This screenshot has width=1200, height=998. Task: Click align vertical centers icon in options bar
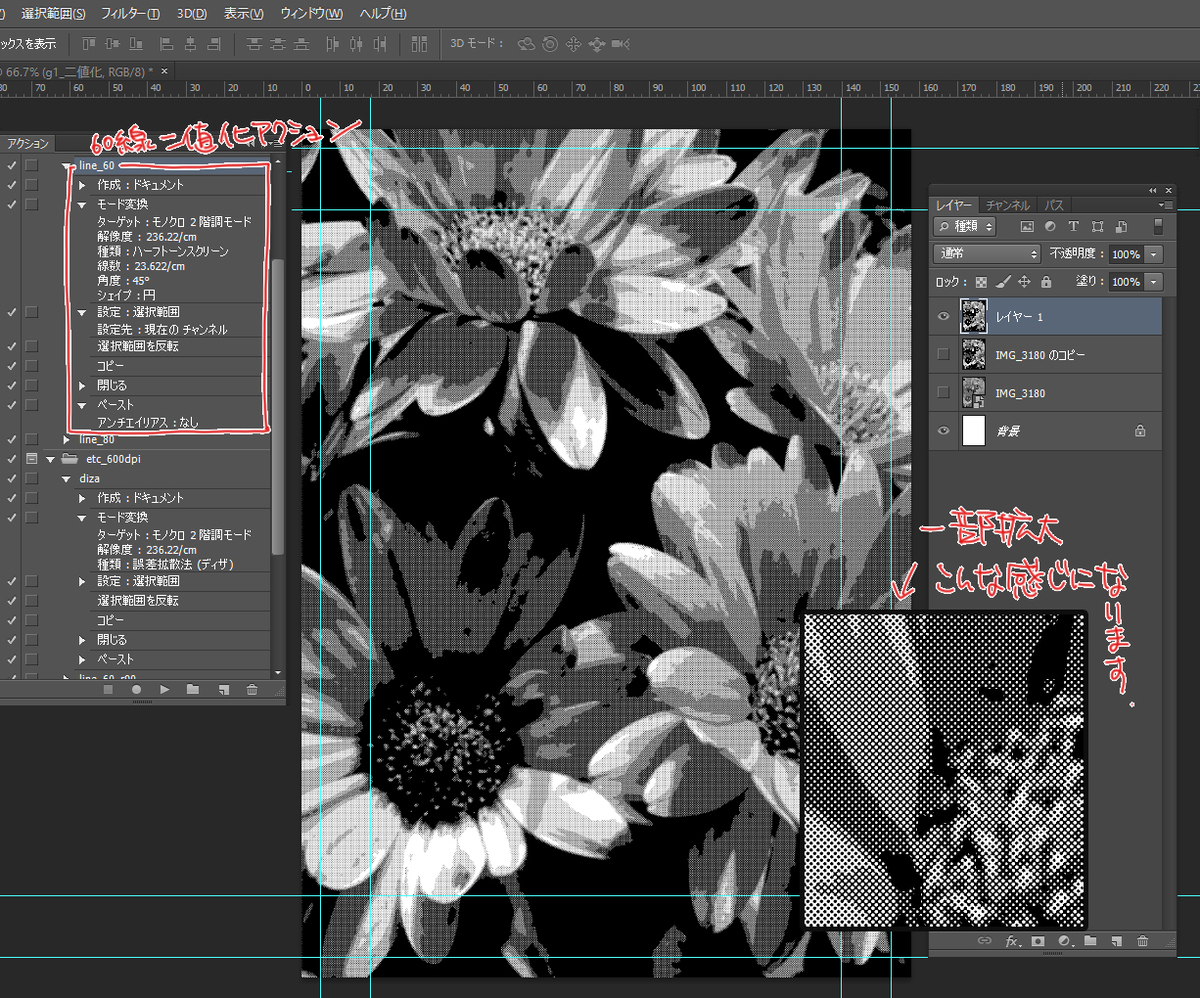(110, 44)
